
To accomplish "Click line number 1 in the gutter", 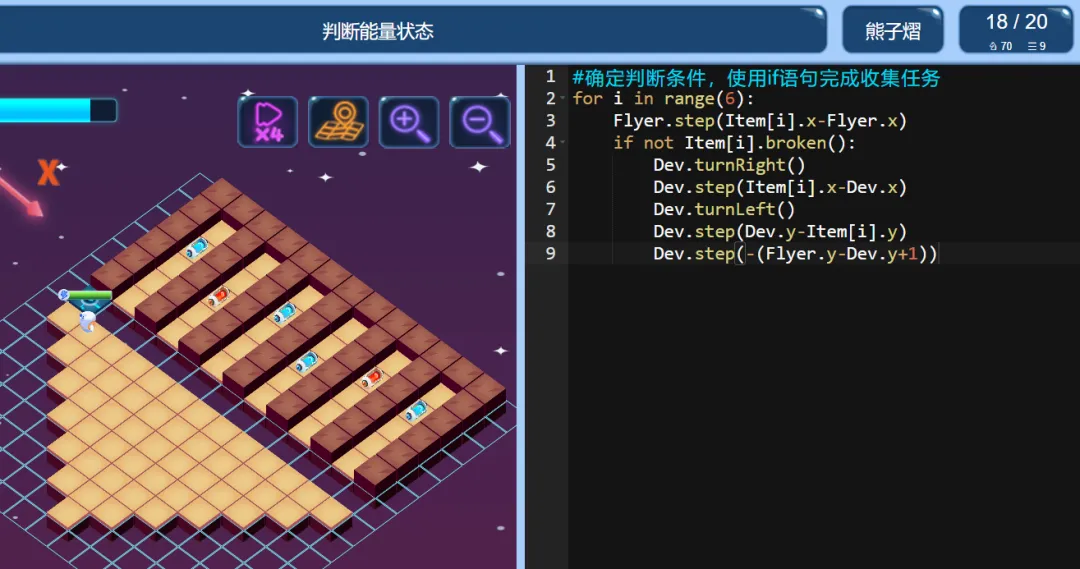I will click(550, 76).
